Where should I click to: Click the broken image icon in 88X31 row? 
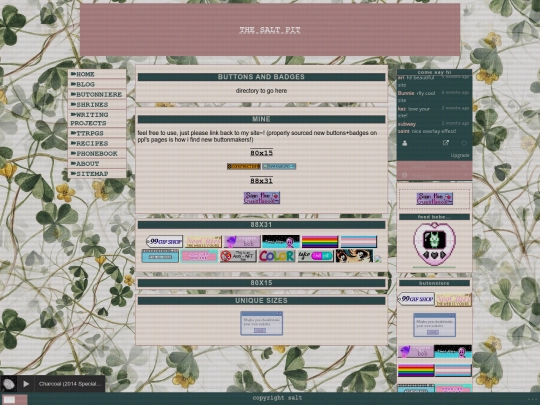click(378, 259)
